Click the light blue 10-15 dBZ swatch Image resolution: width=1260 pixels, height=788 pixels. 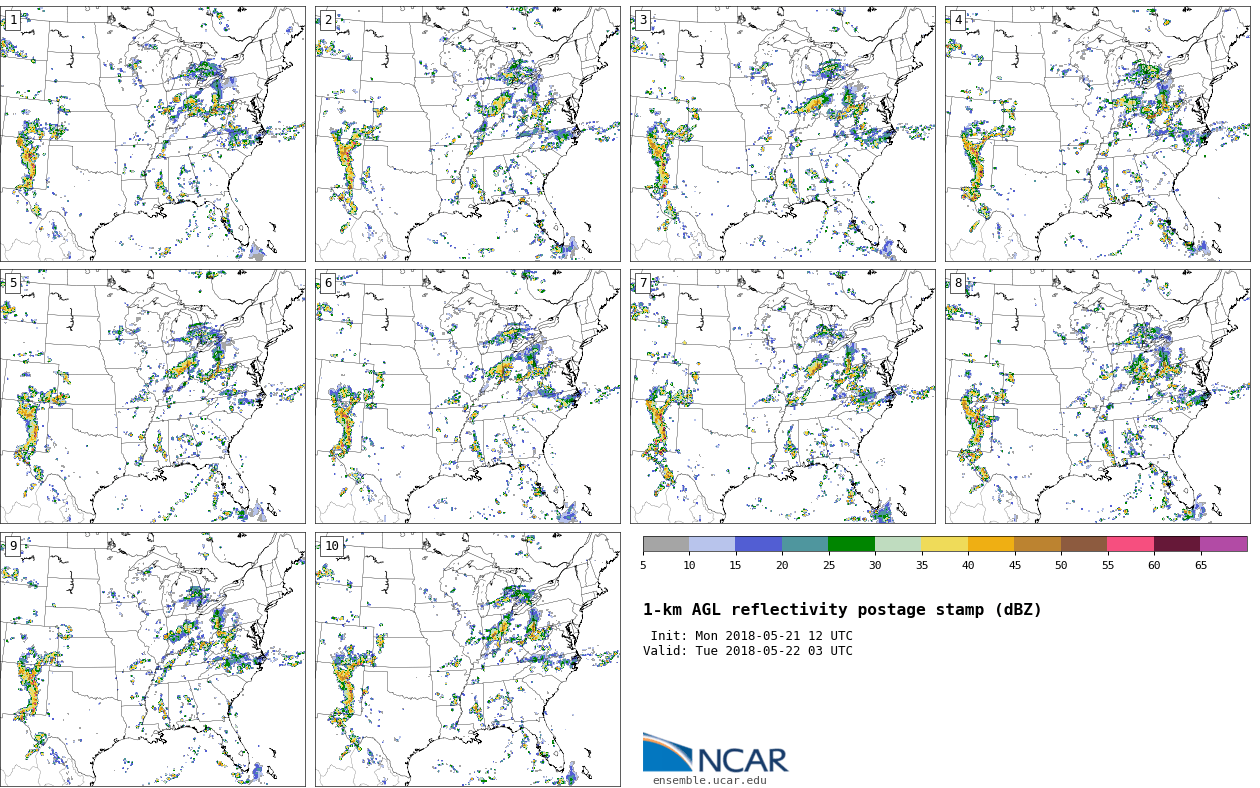[x=712, y=544]
